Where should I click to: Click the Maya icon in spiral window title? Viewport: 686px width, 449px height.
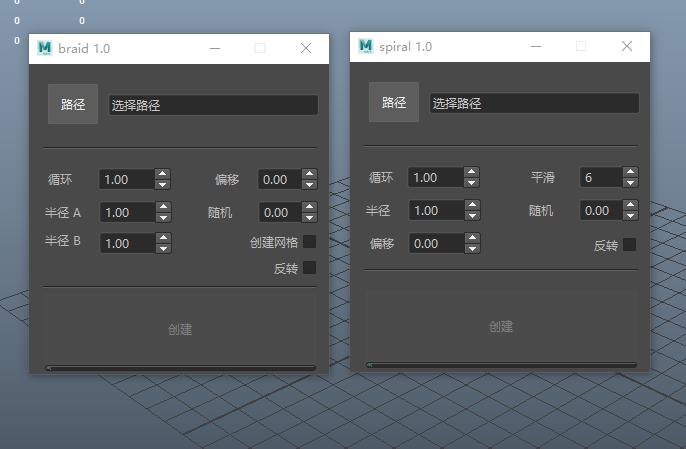click(x=365, y=46)
